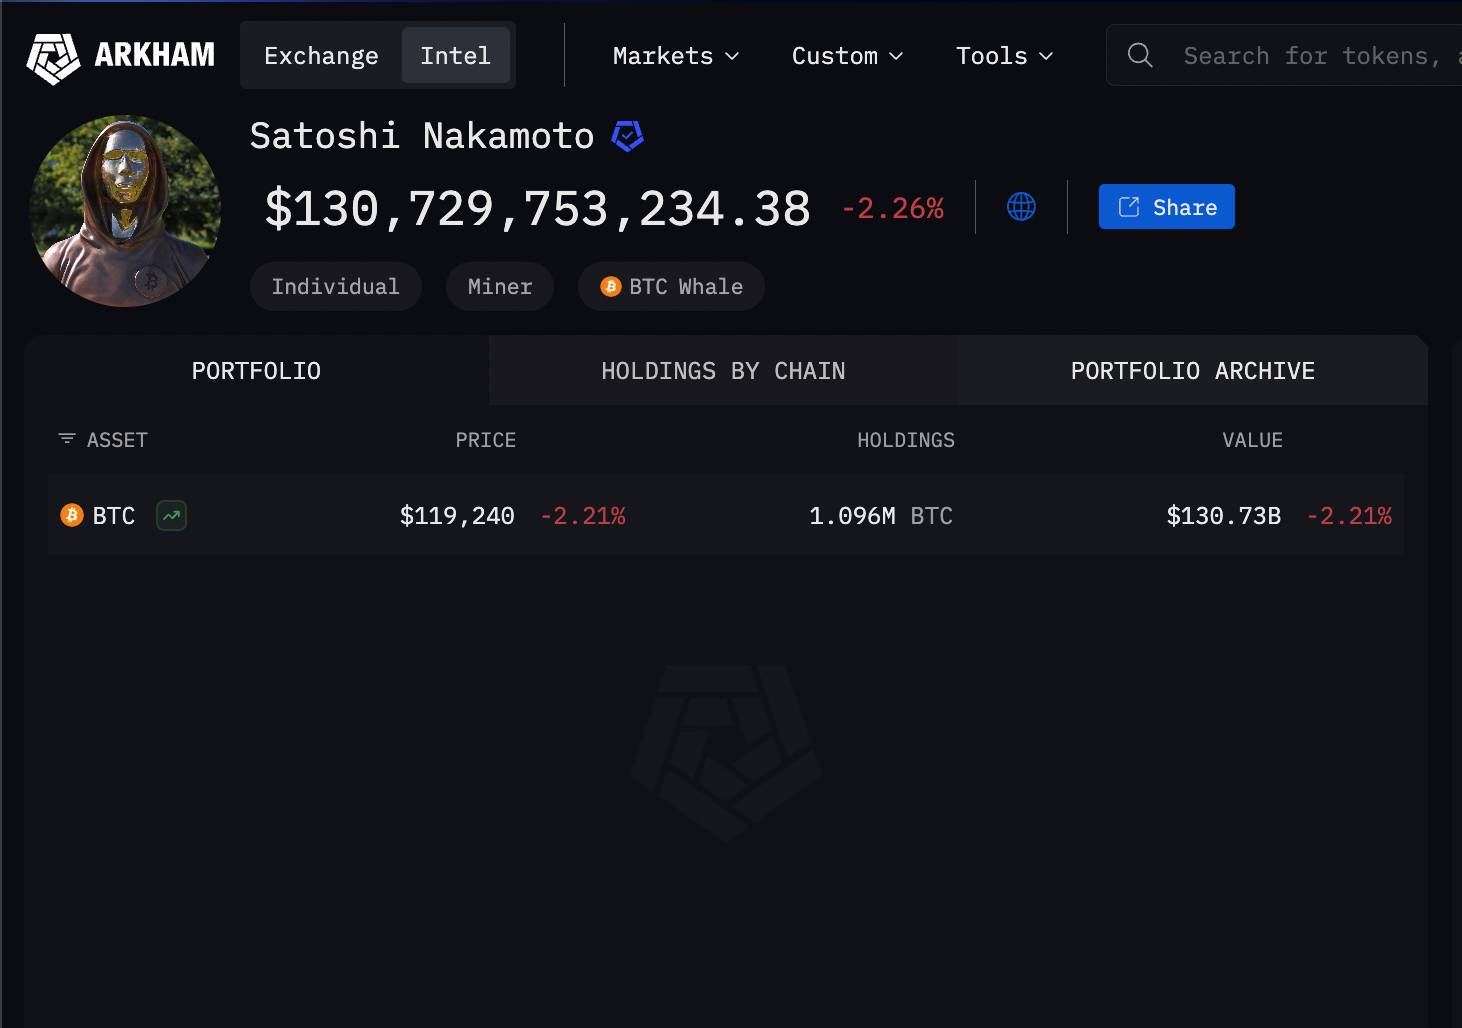1462x1028 pixels.
Task: Expand the Custom menu
Action: point(846,56)
